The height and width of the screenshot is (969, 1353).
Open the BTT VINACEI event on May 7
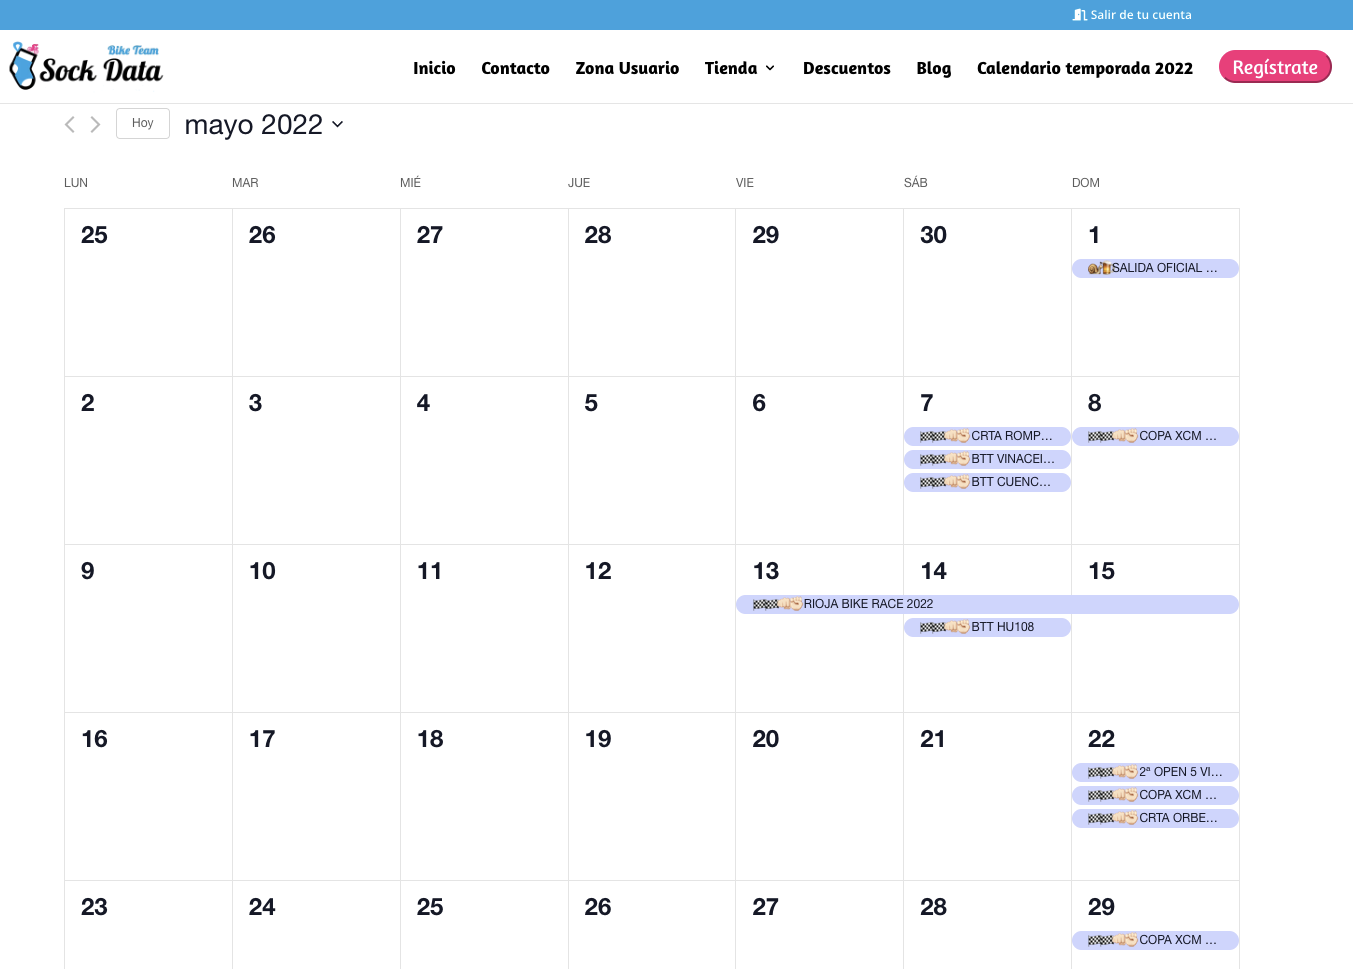point(1012,459)
